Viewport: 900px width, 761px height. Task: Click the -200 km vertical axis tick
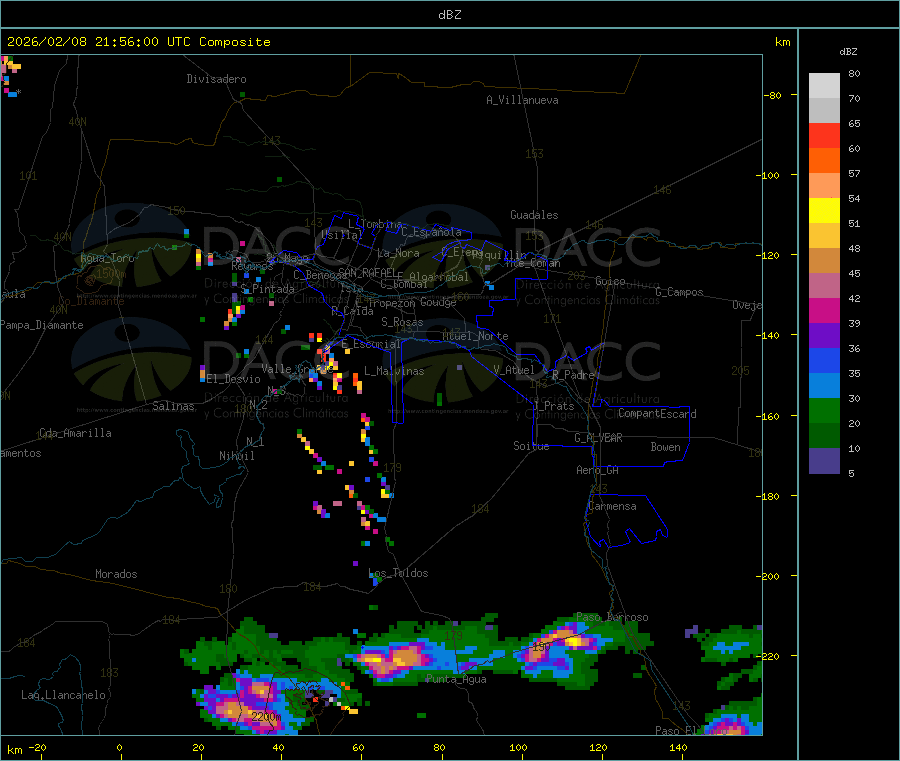[x=770, y=576]
